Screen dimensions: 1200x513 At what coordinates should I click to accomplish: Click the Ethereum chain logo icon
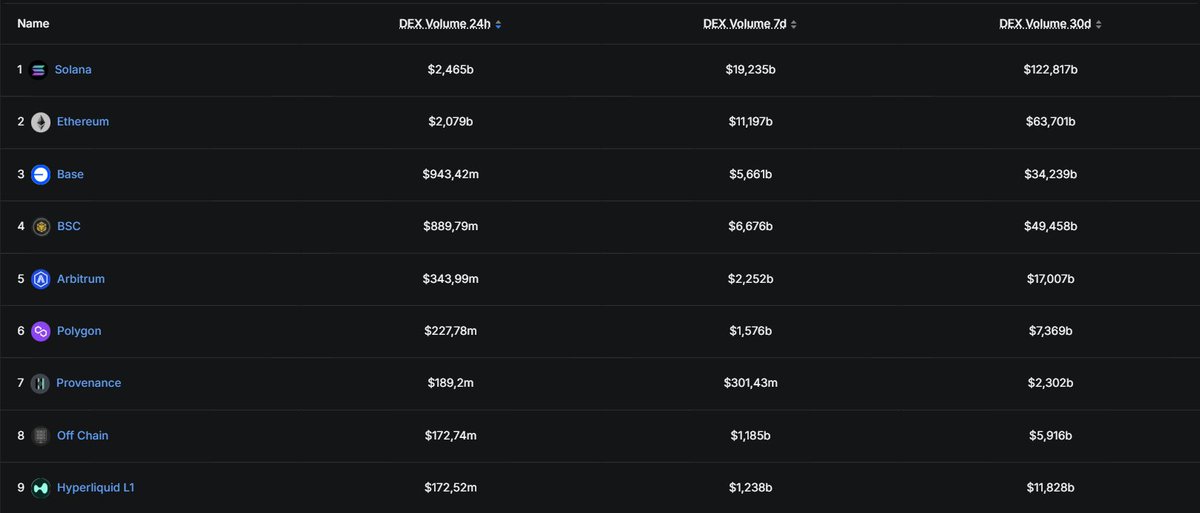[40, 122]
